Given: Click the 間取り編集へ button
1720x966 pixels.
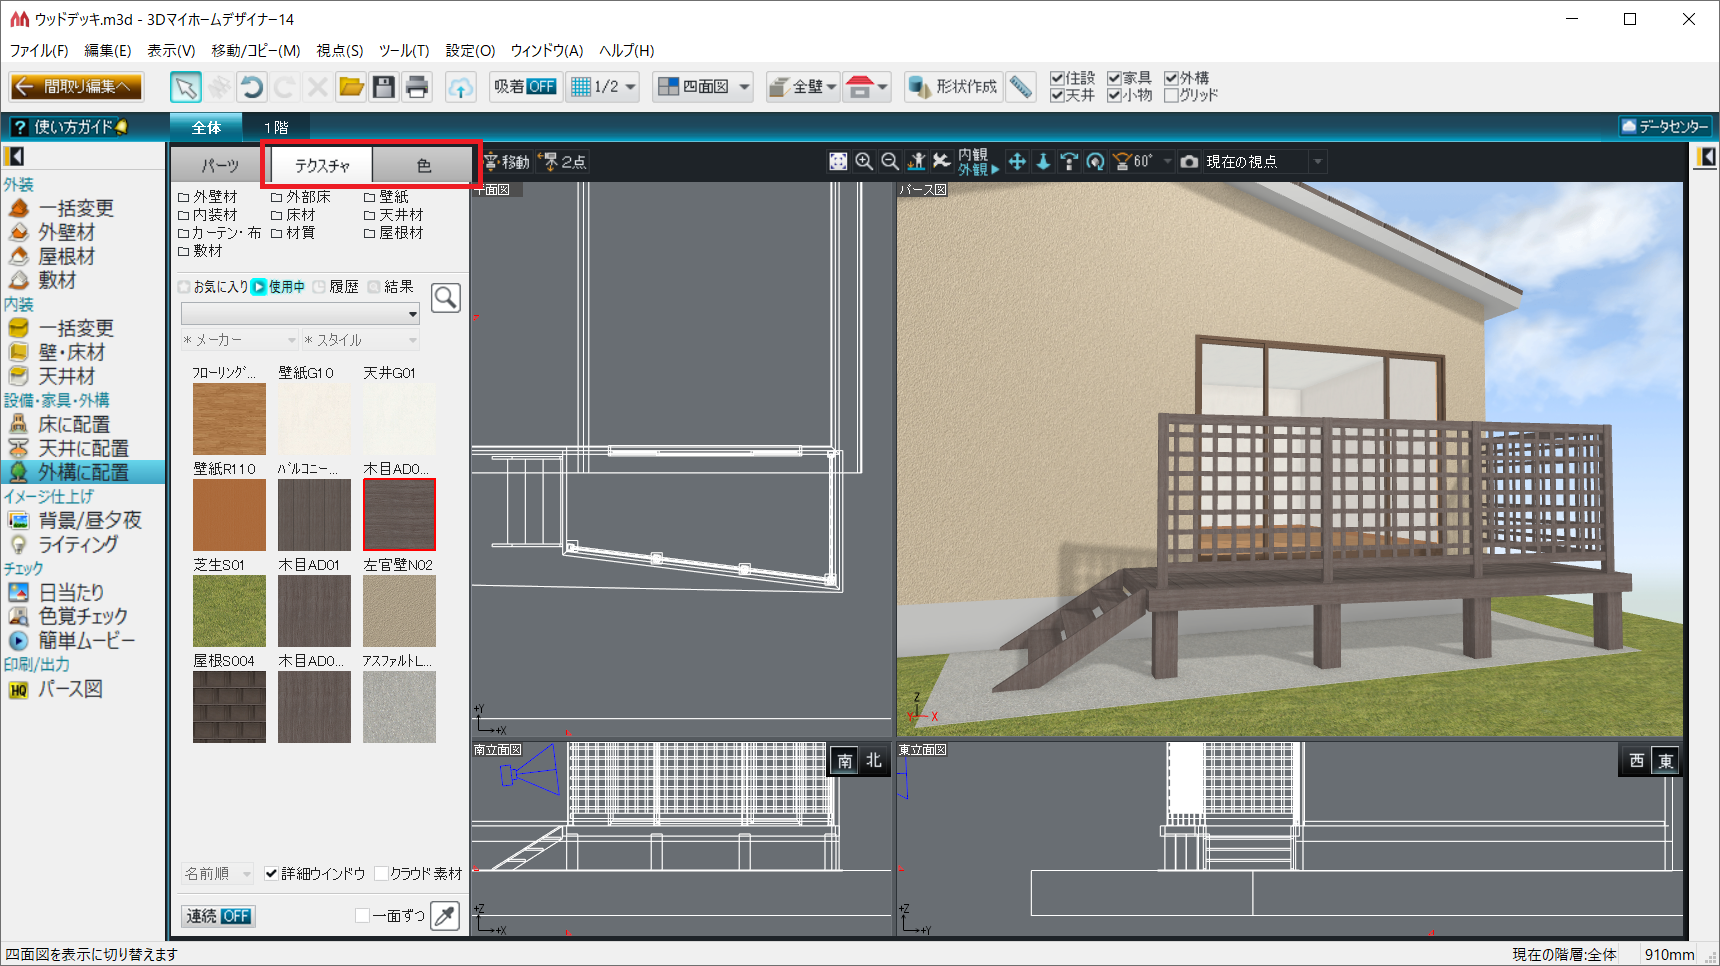Looking at the screenshot, I should coord(77,88).
